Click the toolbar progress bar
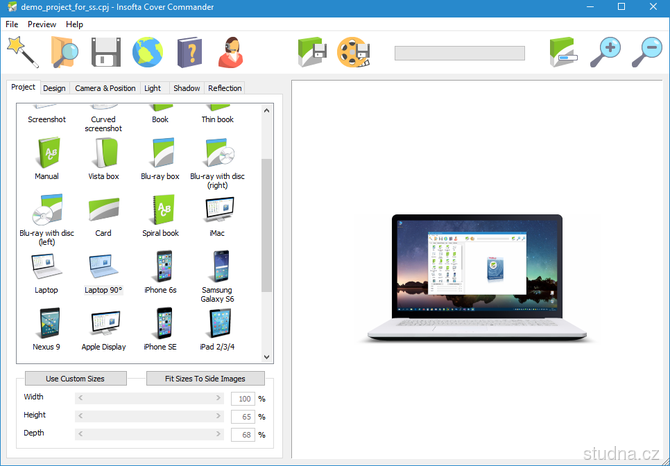 [460, 53]
